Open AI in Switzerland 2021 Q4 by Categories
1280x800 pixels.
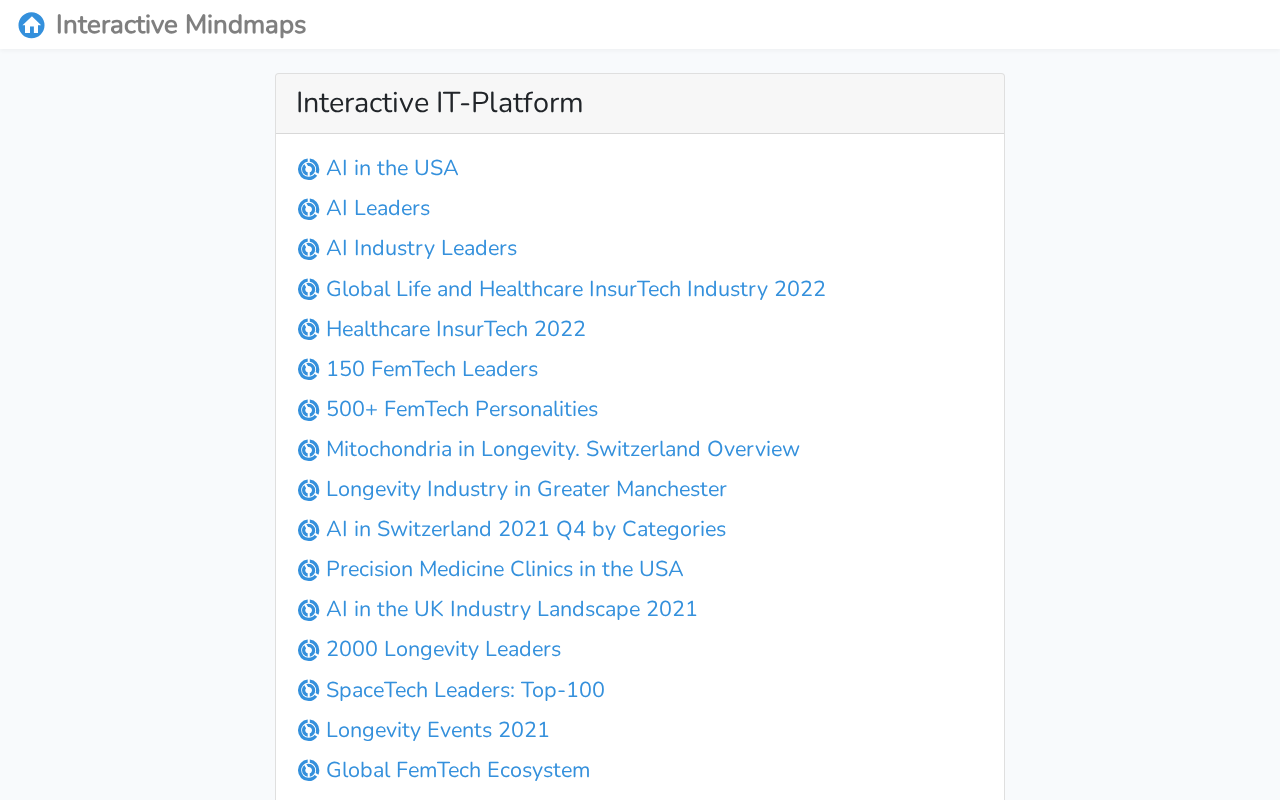click(x=526, y=529)
